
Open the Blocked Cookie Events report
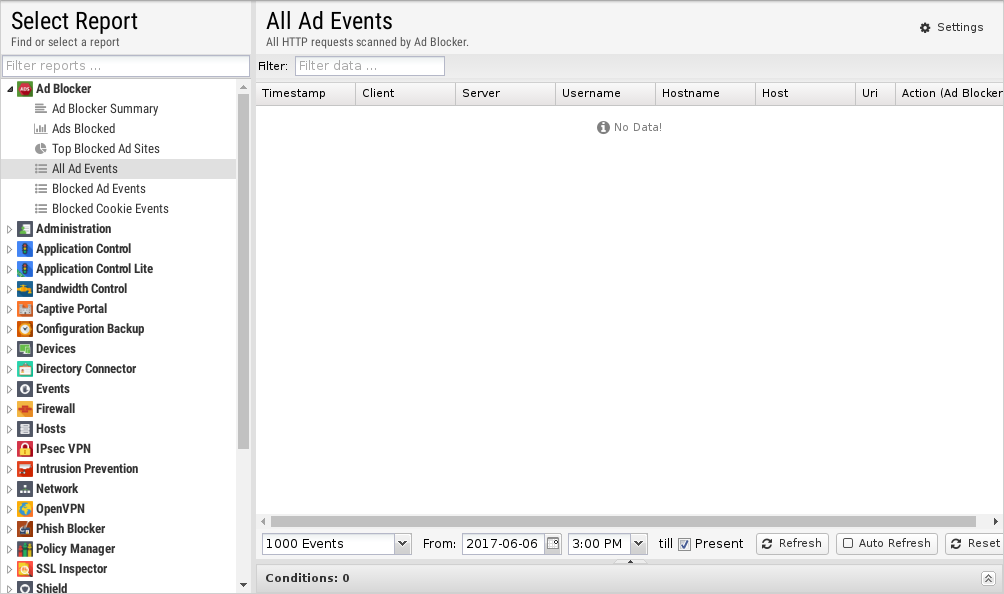click(110, 209)
